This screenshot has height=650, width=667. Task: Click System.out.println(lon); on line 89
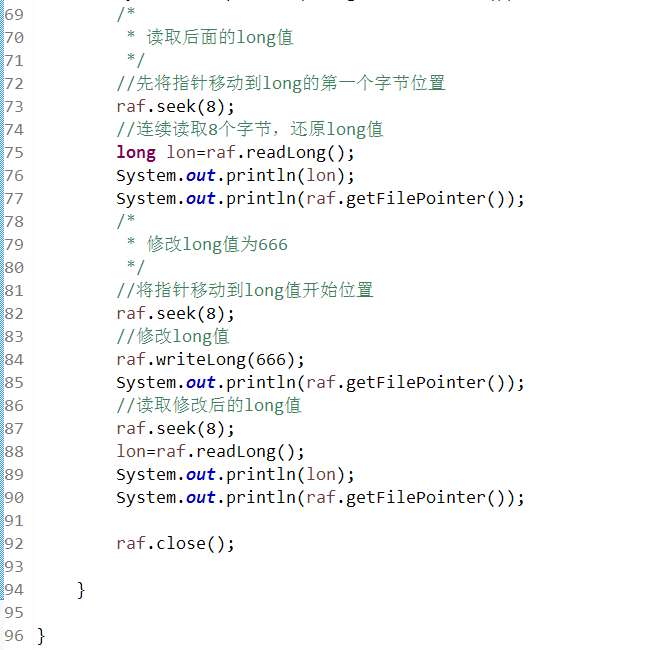[x=235, y=475]
